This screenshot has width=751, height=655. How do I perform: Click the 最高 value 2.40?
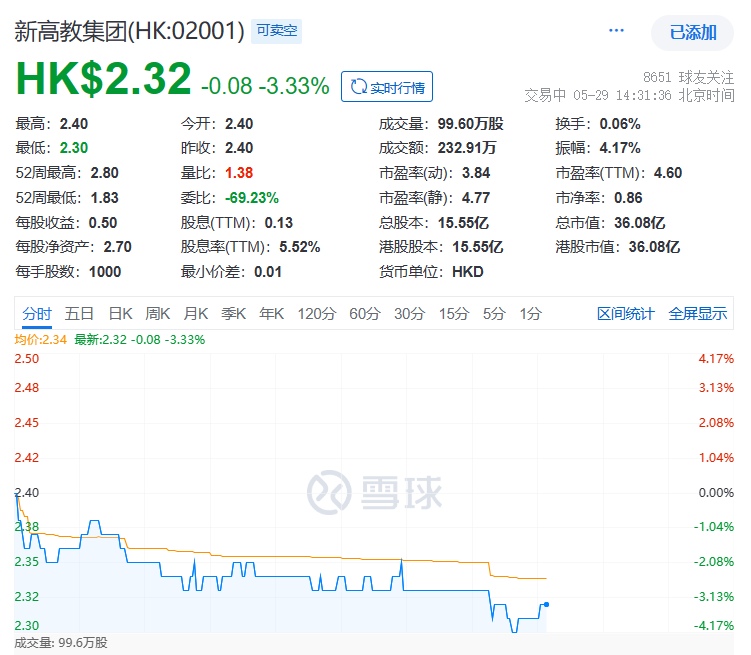click(x=74, y=124)
